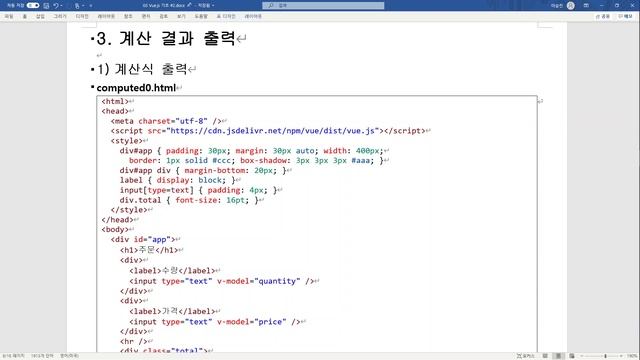Click the Save icon in quick access toolbar
The width and height of the screenshot is (640, 360).
point(46,6)
